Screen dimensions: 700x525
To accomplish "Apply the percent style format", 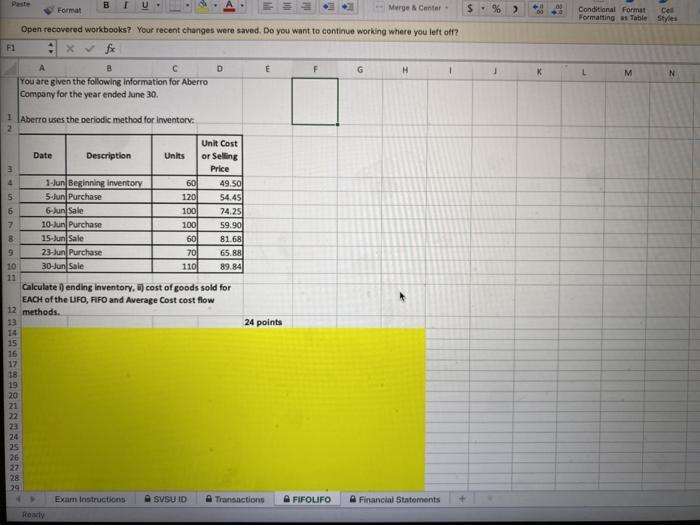I will pos(496,8).
